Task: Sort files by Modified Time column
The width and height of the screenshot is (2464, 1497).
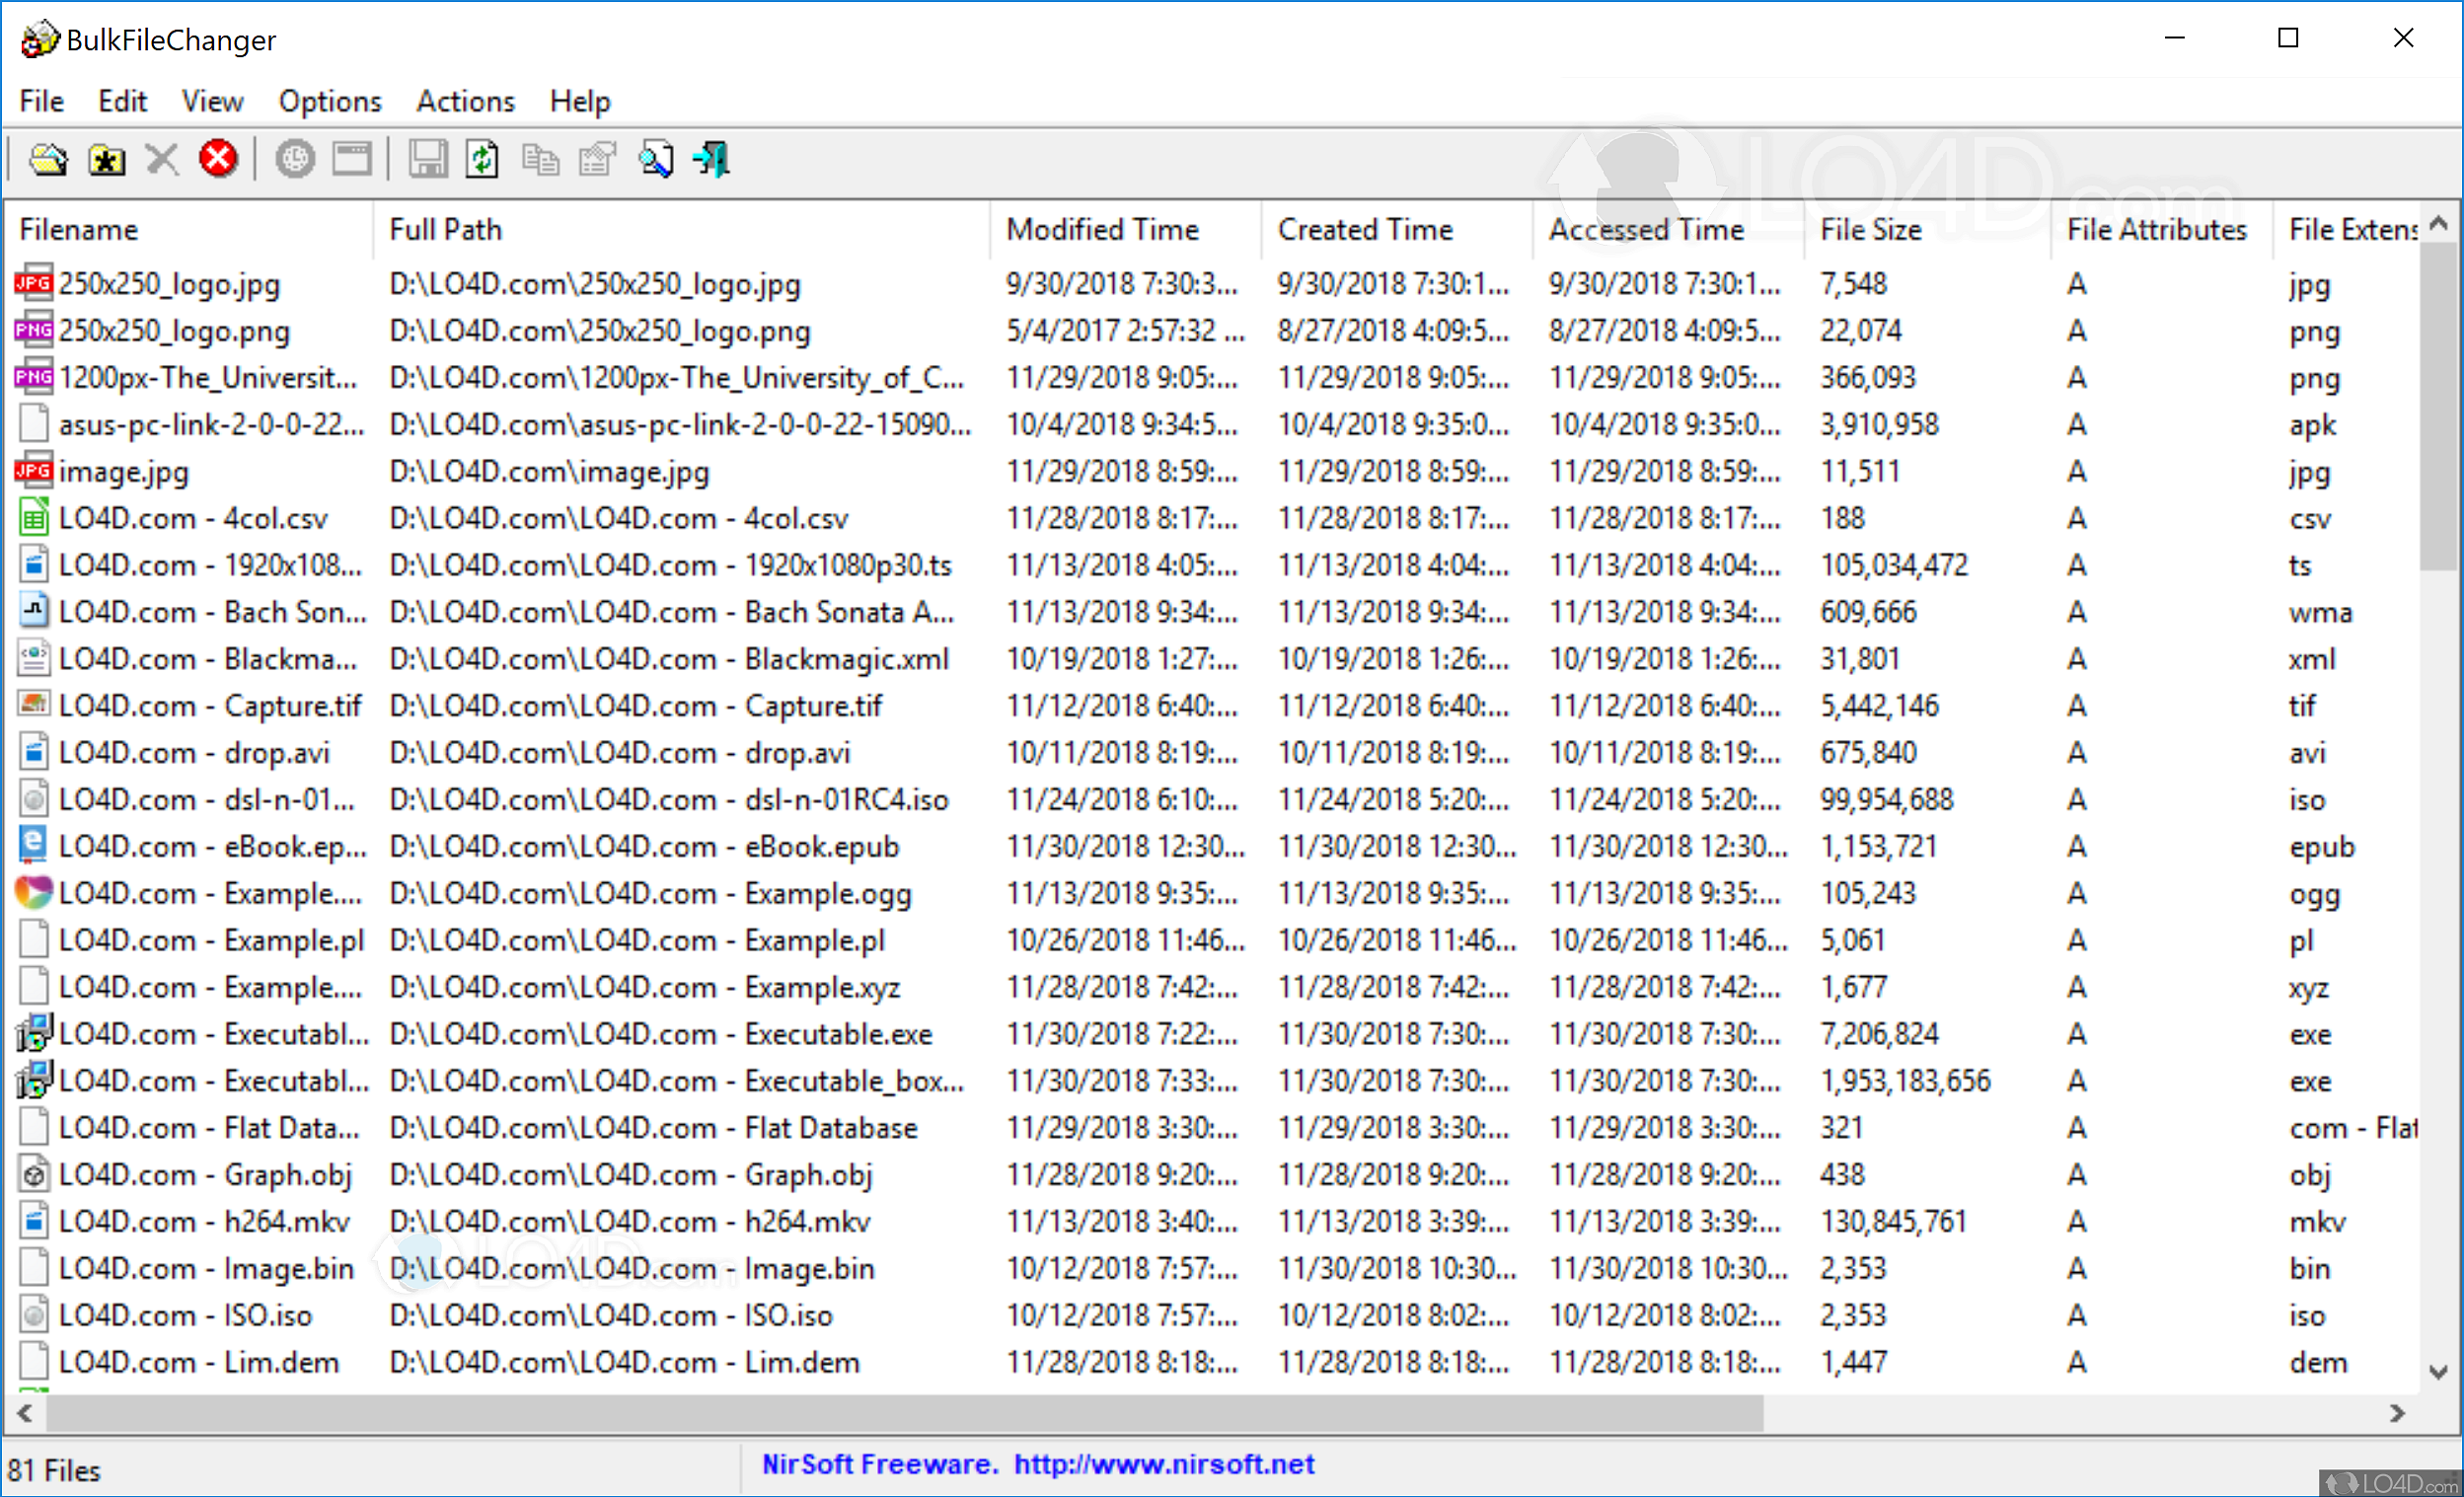Action: pyautogui.click(x=1102, y=229)
